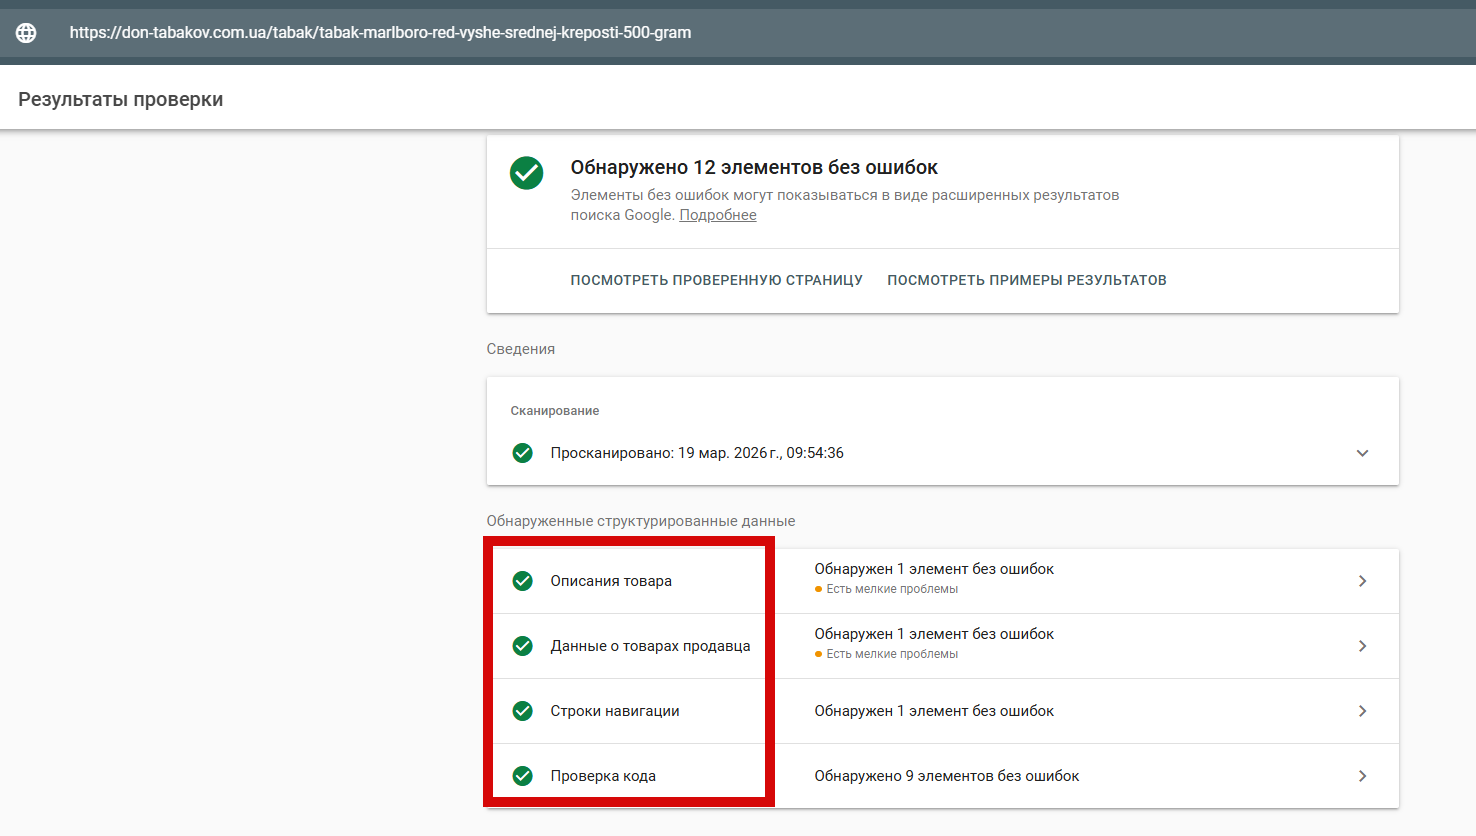The height and width of the screenshot is (836, 1476).
Task: Click the Строки навигации label
Action: [615, 711]
